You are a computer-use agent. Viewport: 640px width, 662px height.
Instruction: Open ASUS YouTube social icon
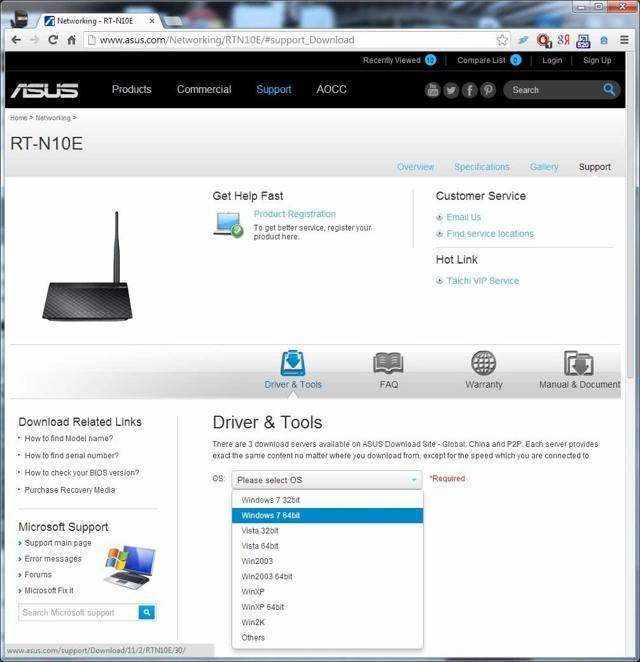pos(432,90)
